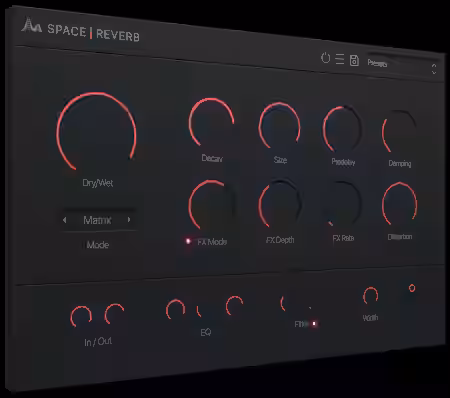The width and height of the screenshot is (450, 398).
Task: Click the tiny knob right of Width
Action: coord(412,288)
